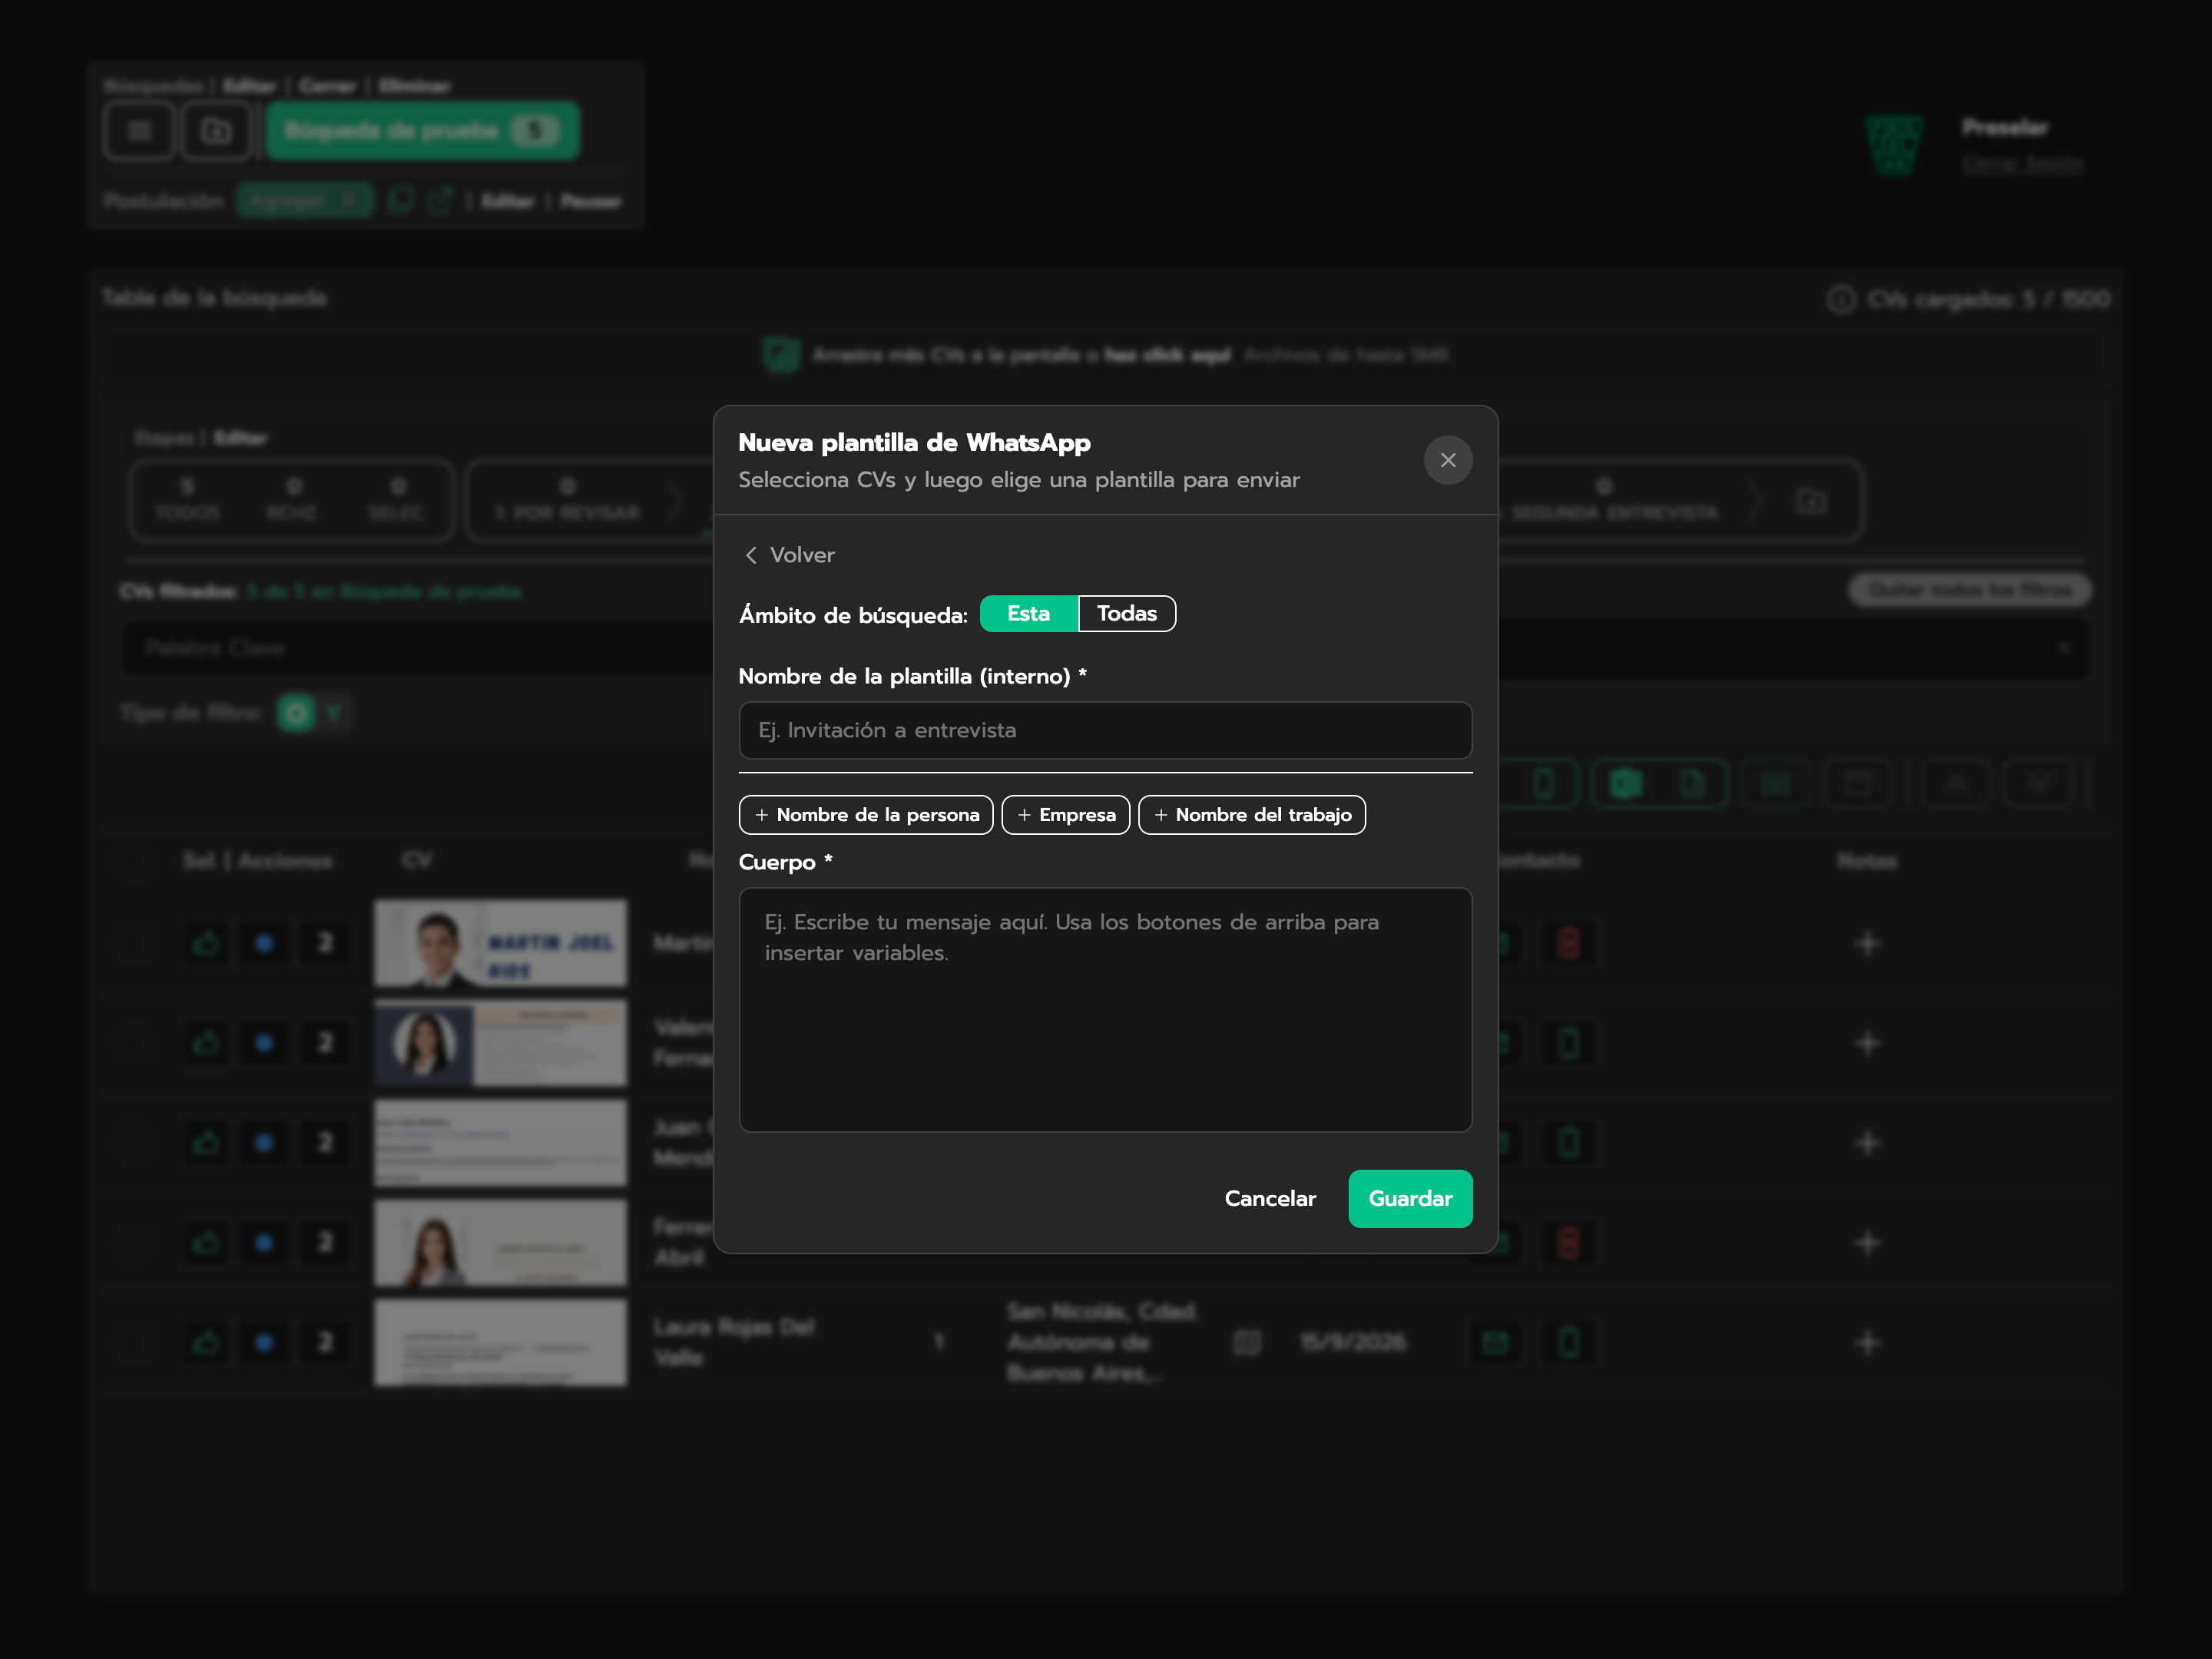Open the Búsqueda de prueba search button
The height and width of the screenshot is (1659, 2212).
(x=422, y=130)
